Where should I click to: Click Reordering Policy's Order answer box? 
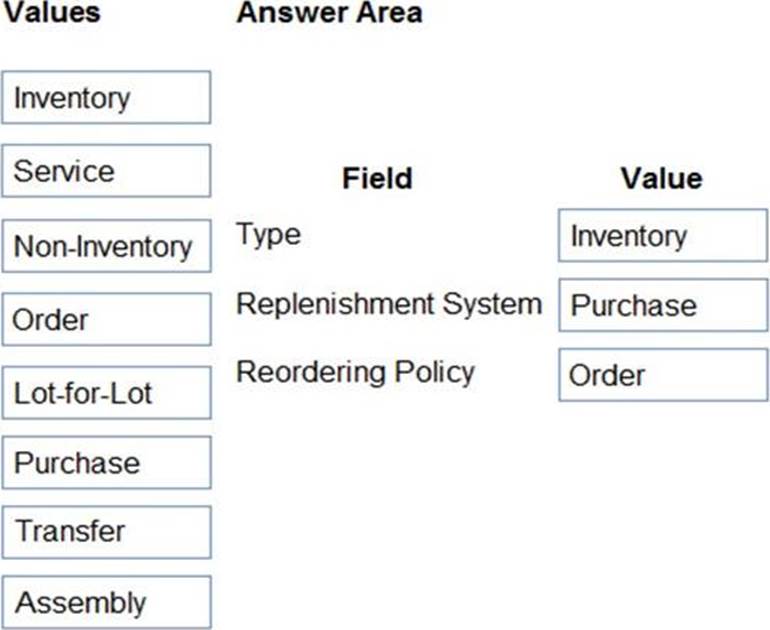tap(662, 375)
